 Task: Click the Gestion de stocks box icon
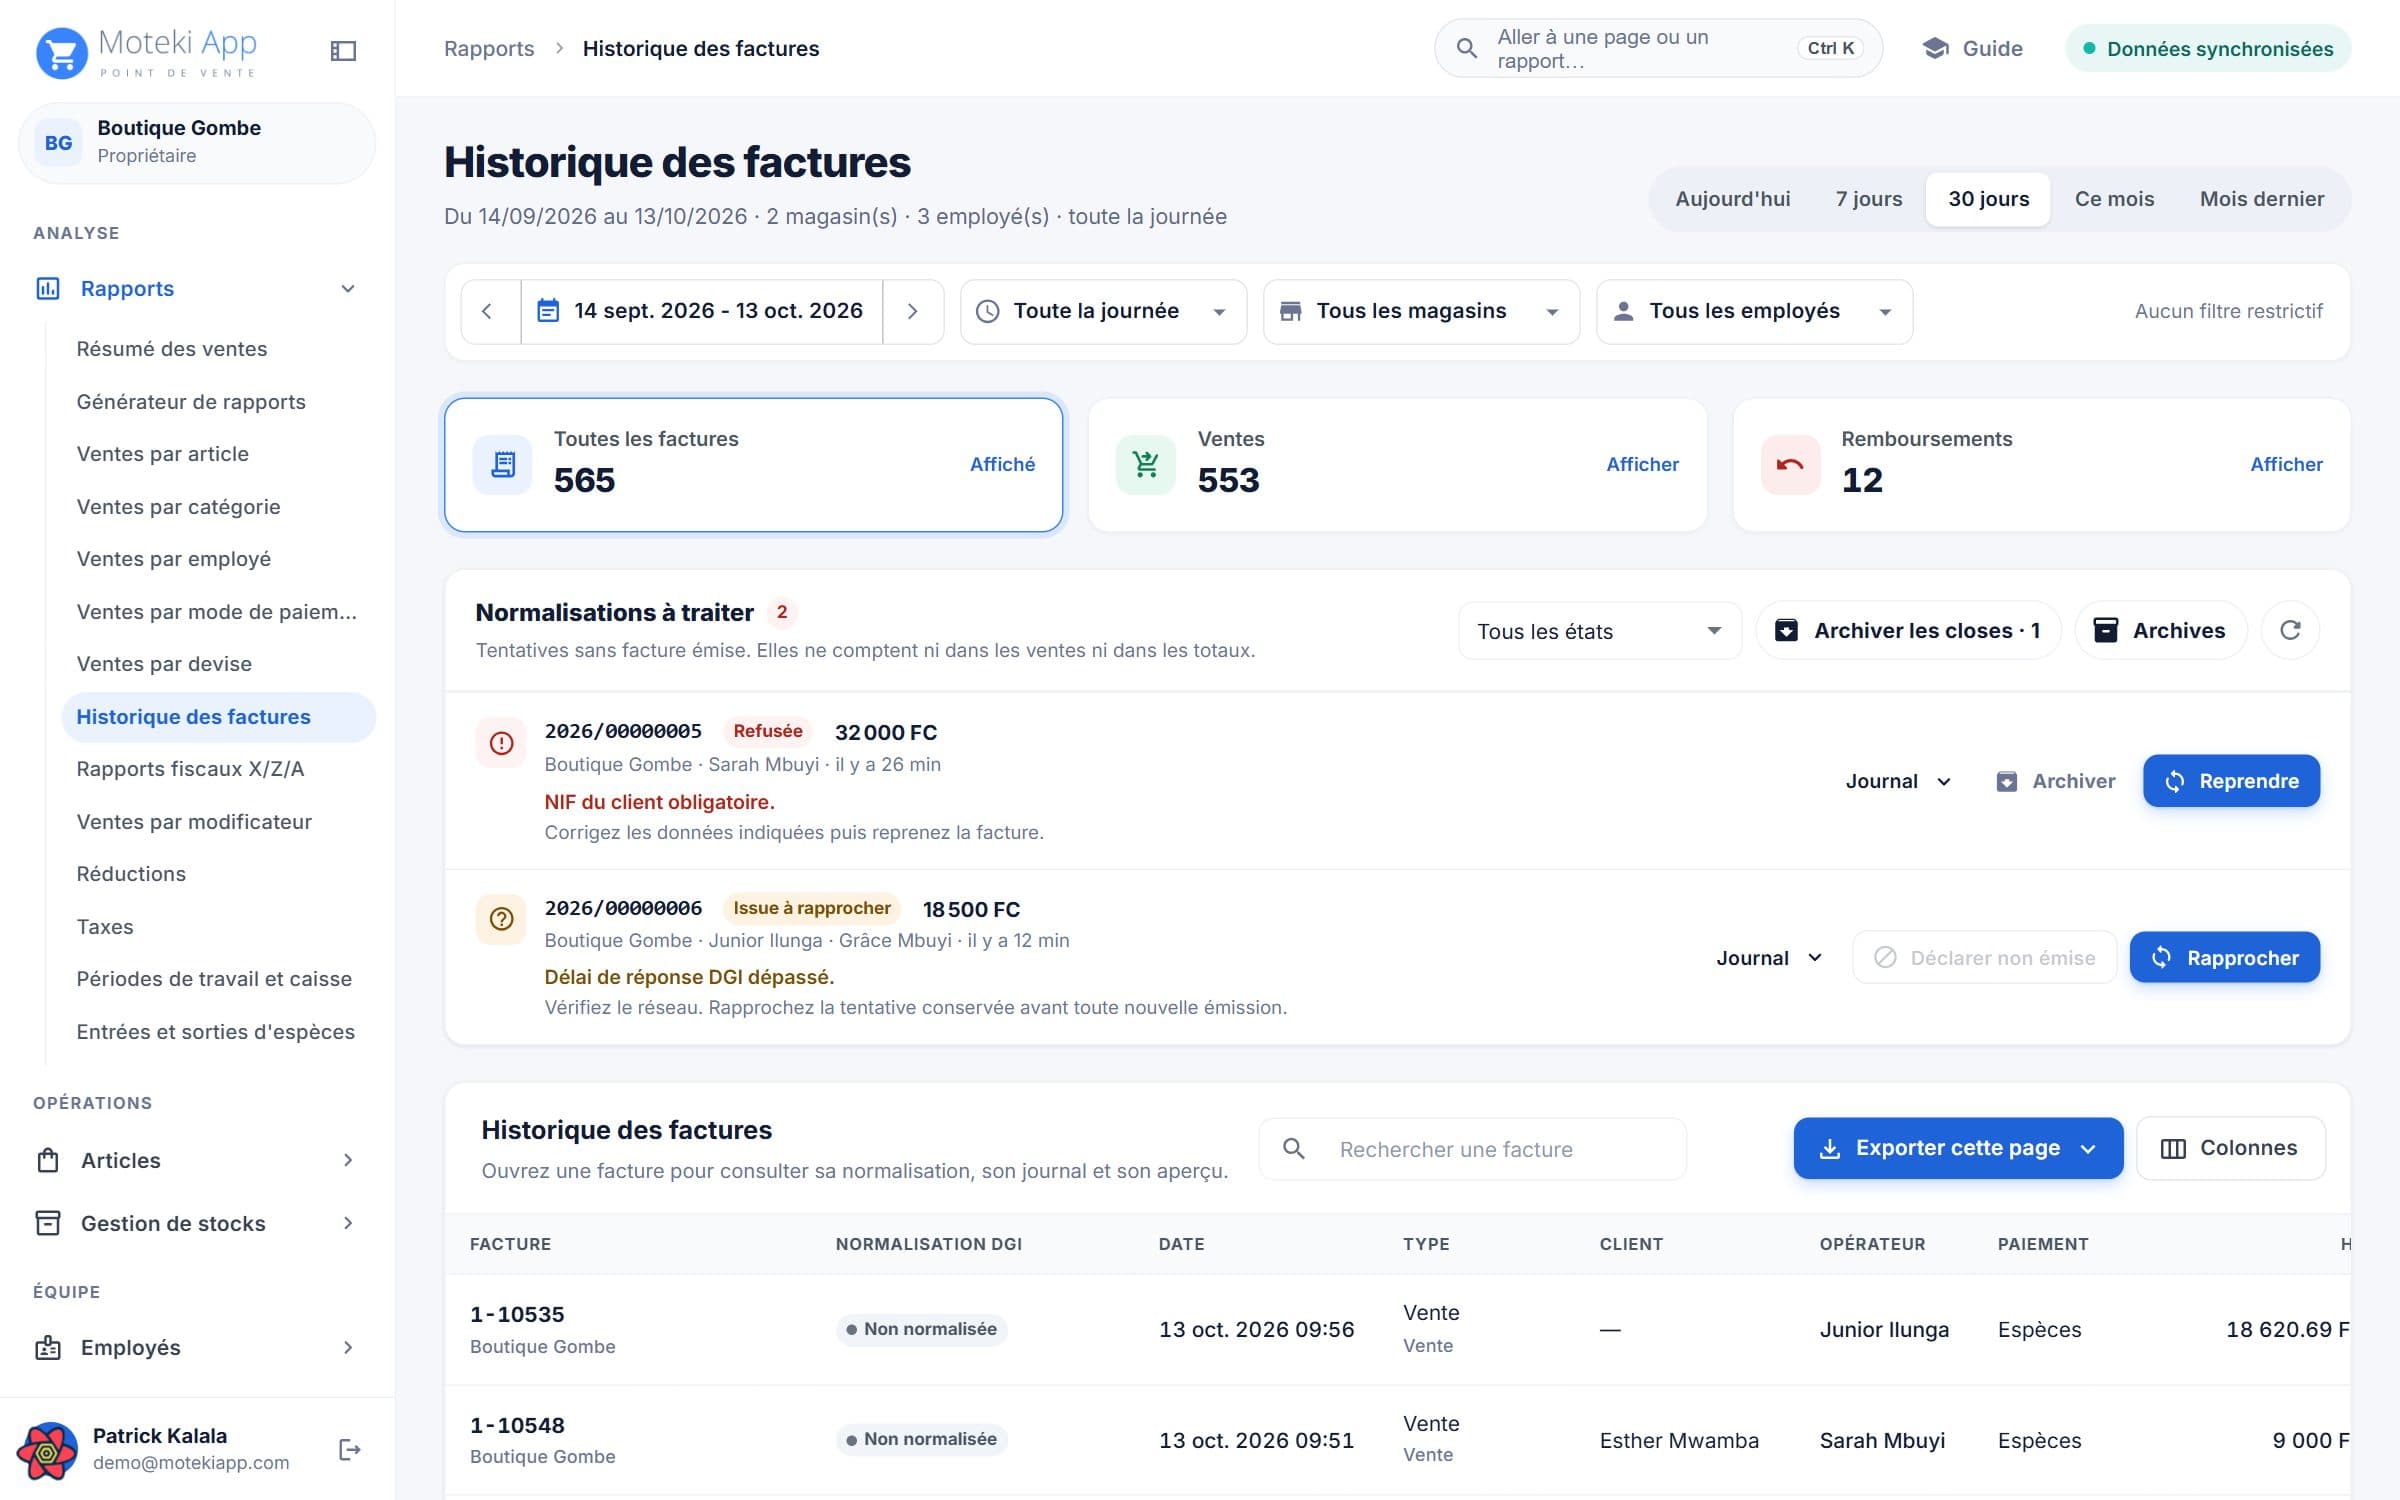[x=47, y=1223]
